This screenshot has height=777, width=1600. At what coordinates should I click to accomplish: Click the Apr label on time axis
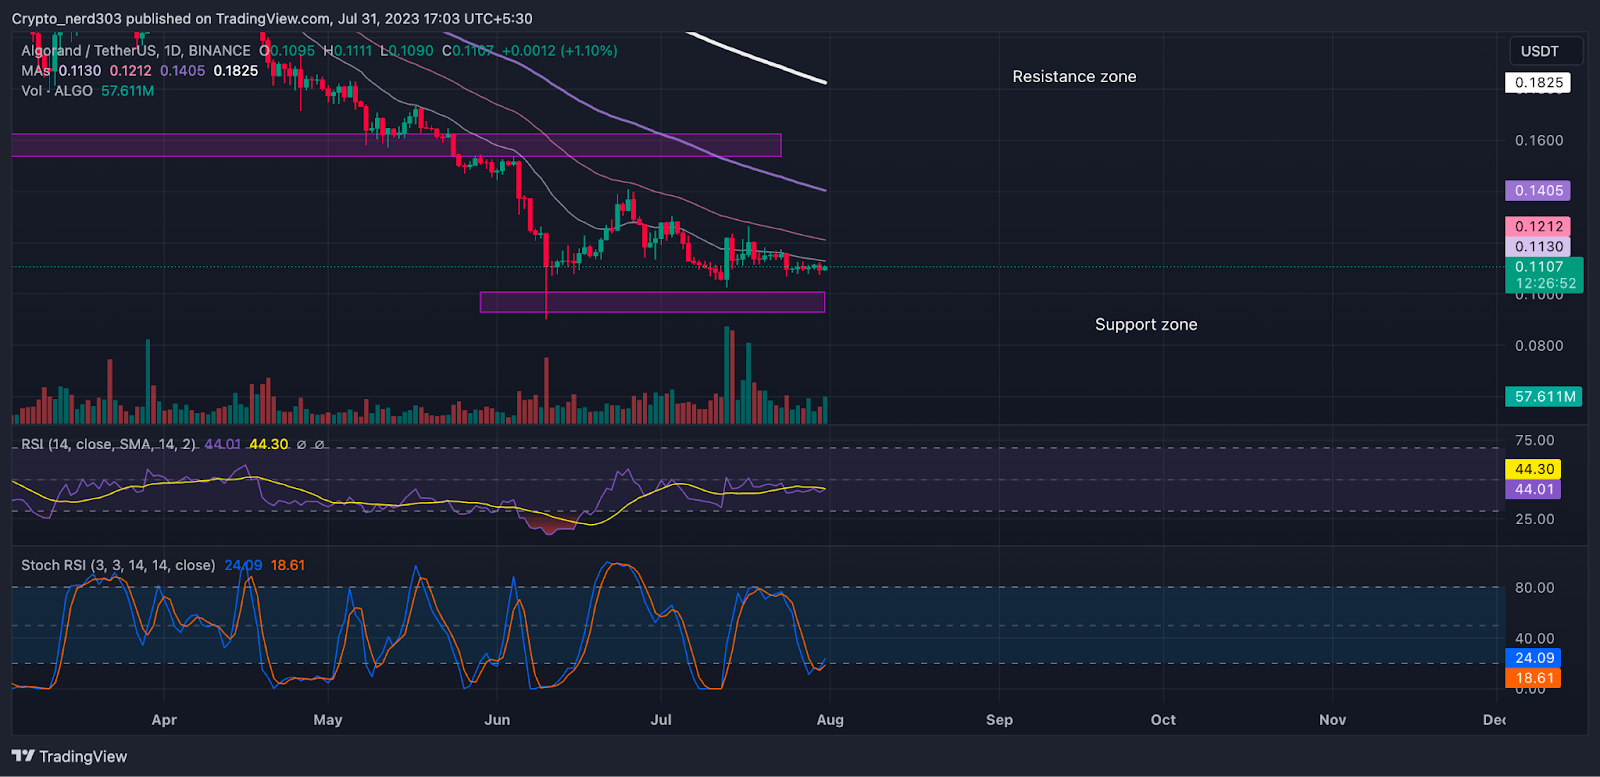coord(164,720)
